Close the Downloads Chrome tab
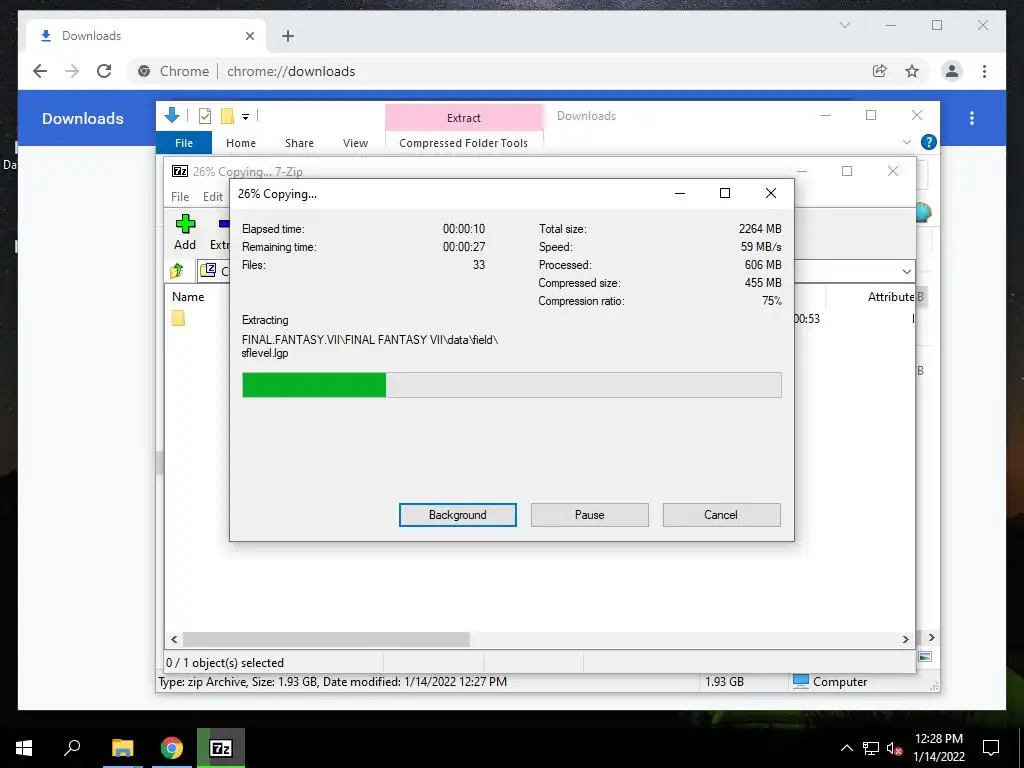 249,36
